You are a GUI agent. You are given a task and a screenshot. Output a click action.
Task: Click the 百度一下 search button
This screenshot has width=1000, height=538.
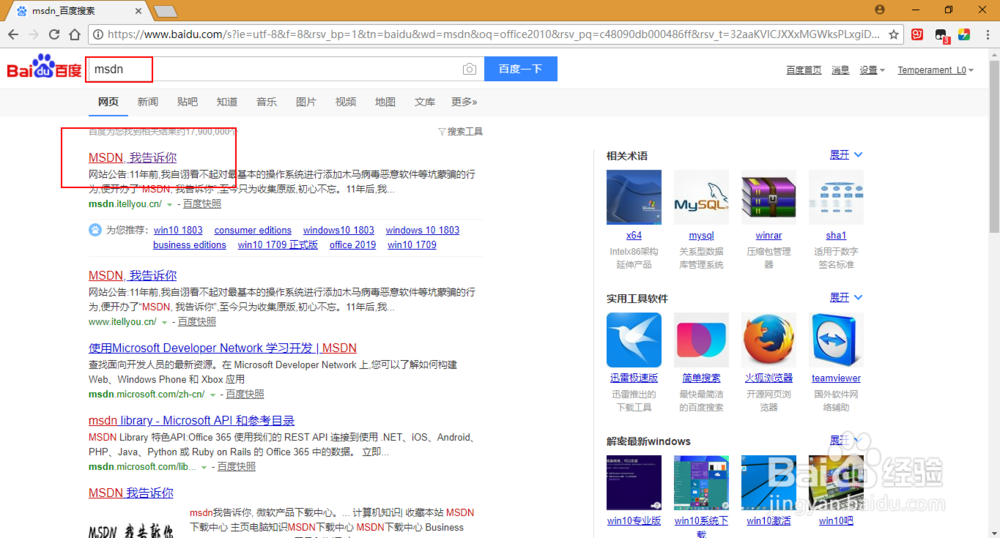click(x=520, y=69)
